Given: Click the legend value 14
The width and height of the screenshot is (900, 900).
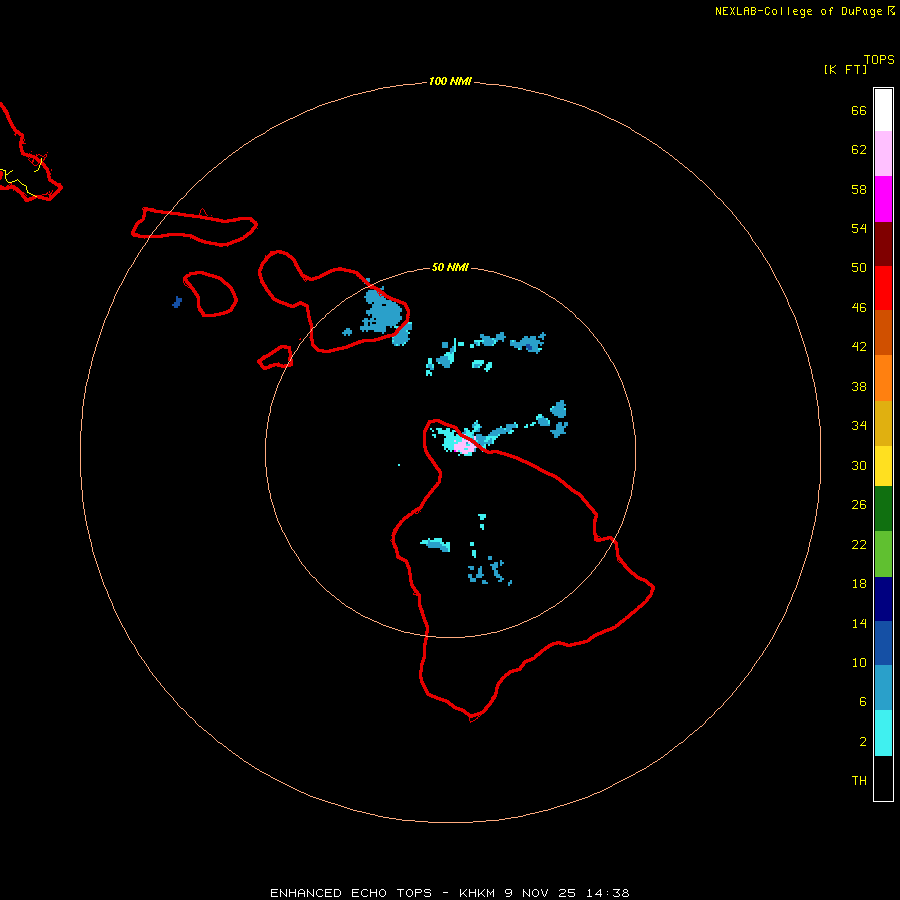Looking at the screenshot, I should click(x=859, y=623).
